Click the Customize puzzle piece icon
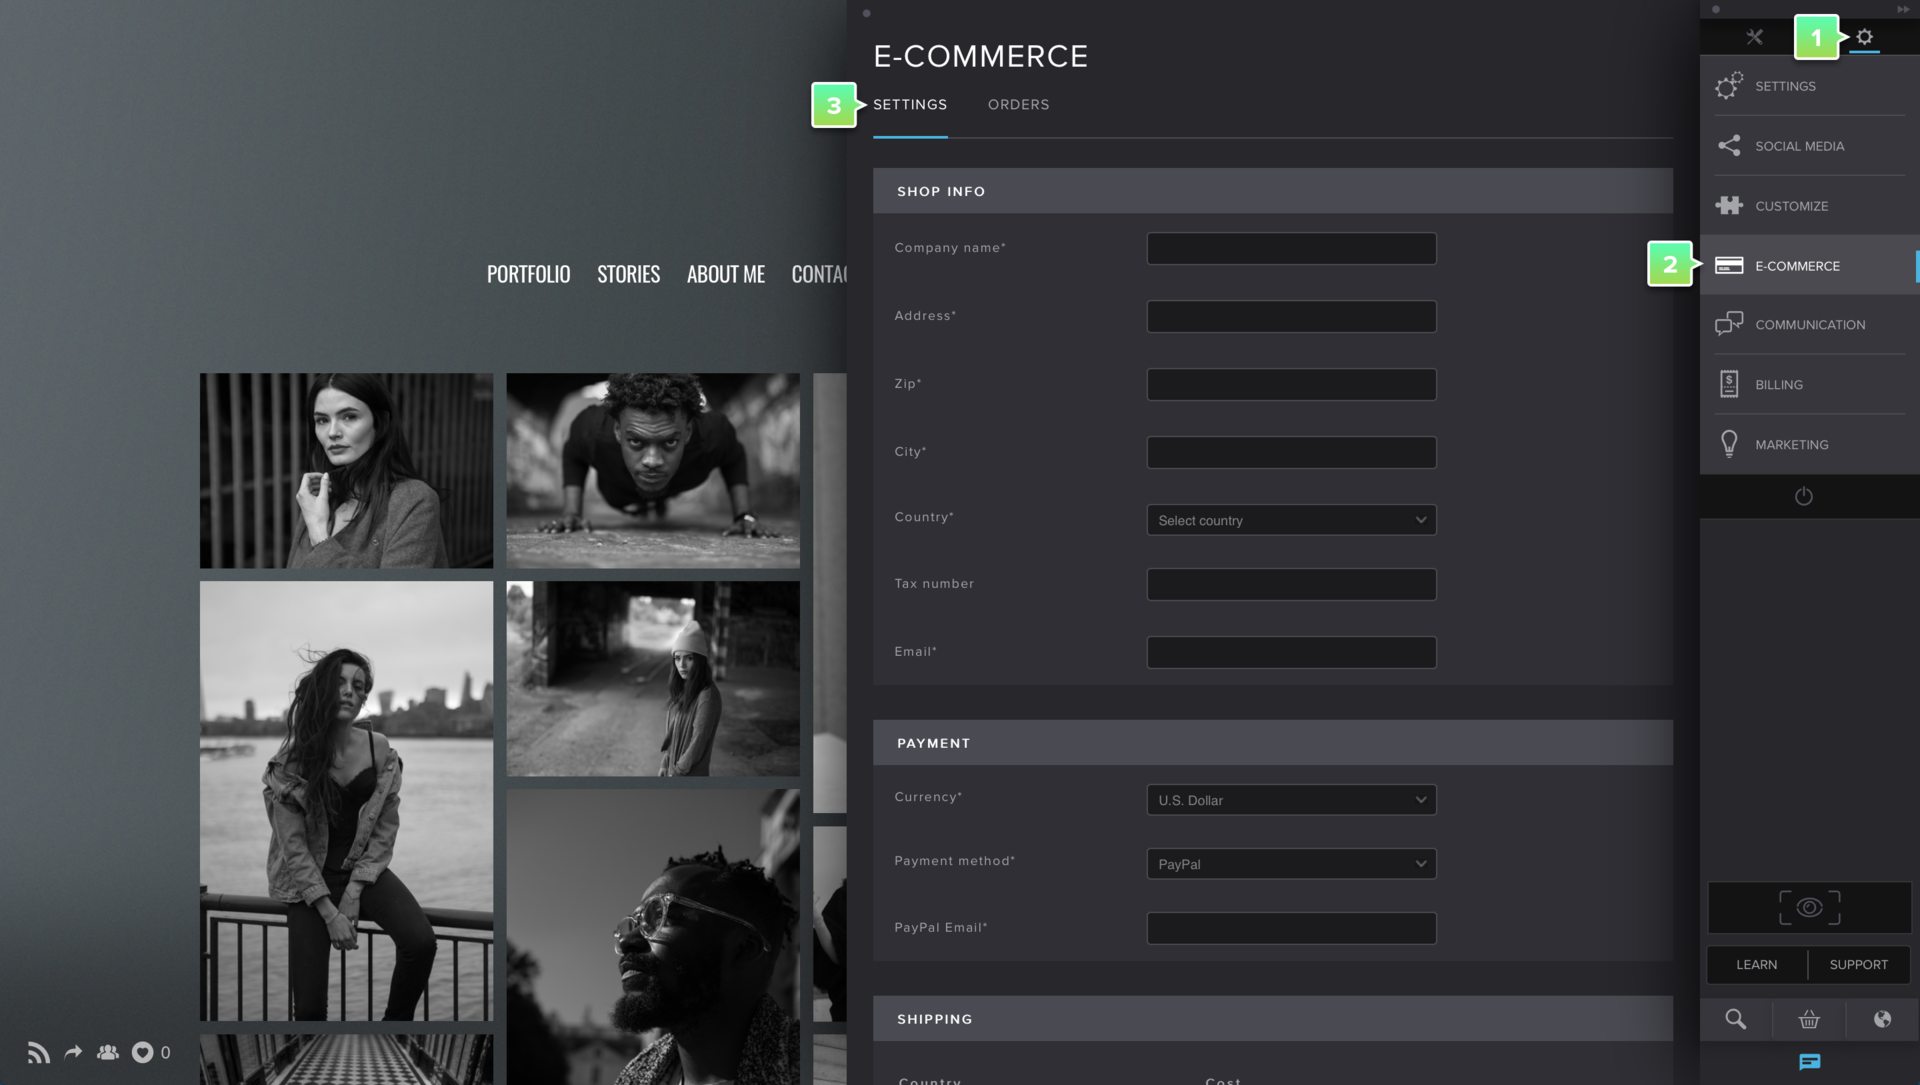The height and width of the screenshot is (1085, 1920). click(x=1729, y=205)
